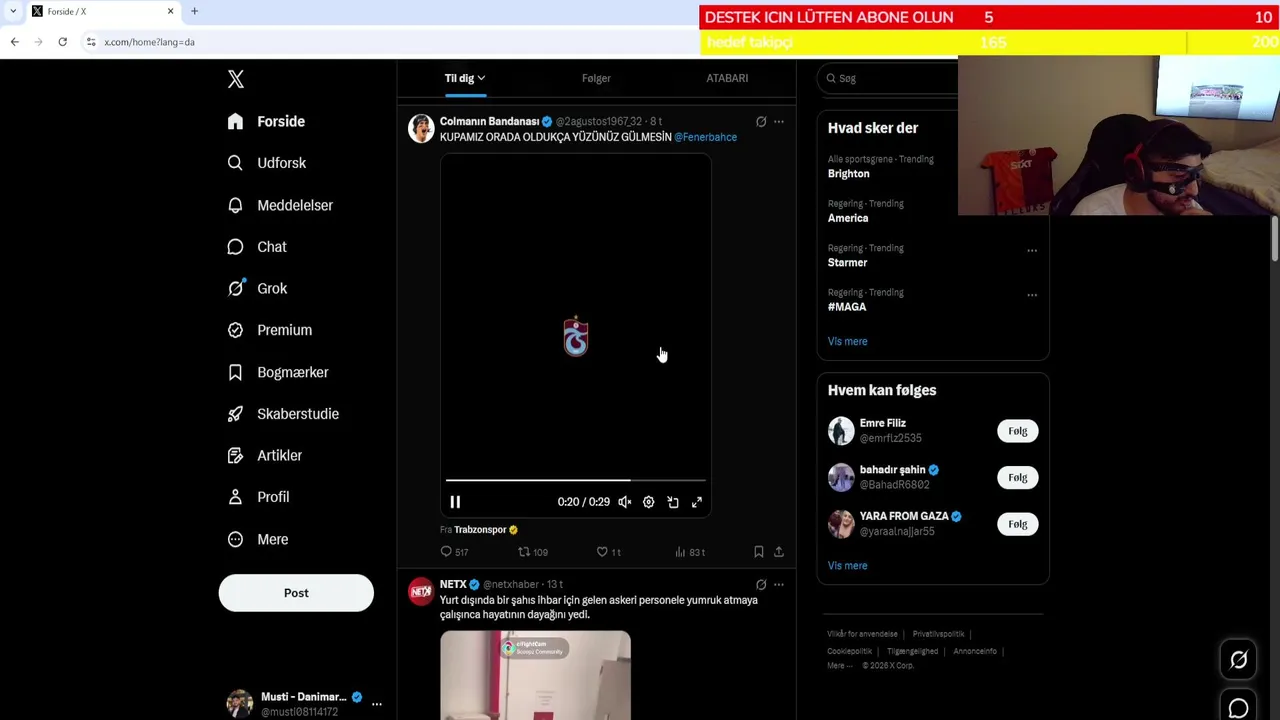Open Udforsk explore page
The height and width of the screenshot is (720, 1280).
pyautogui.click(x=267, y=163)
